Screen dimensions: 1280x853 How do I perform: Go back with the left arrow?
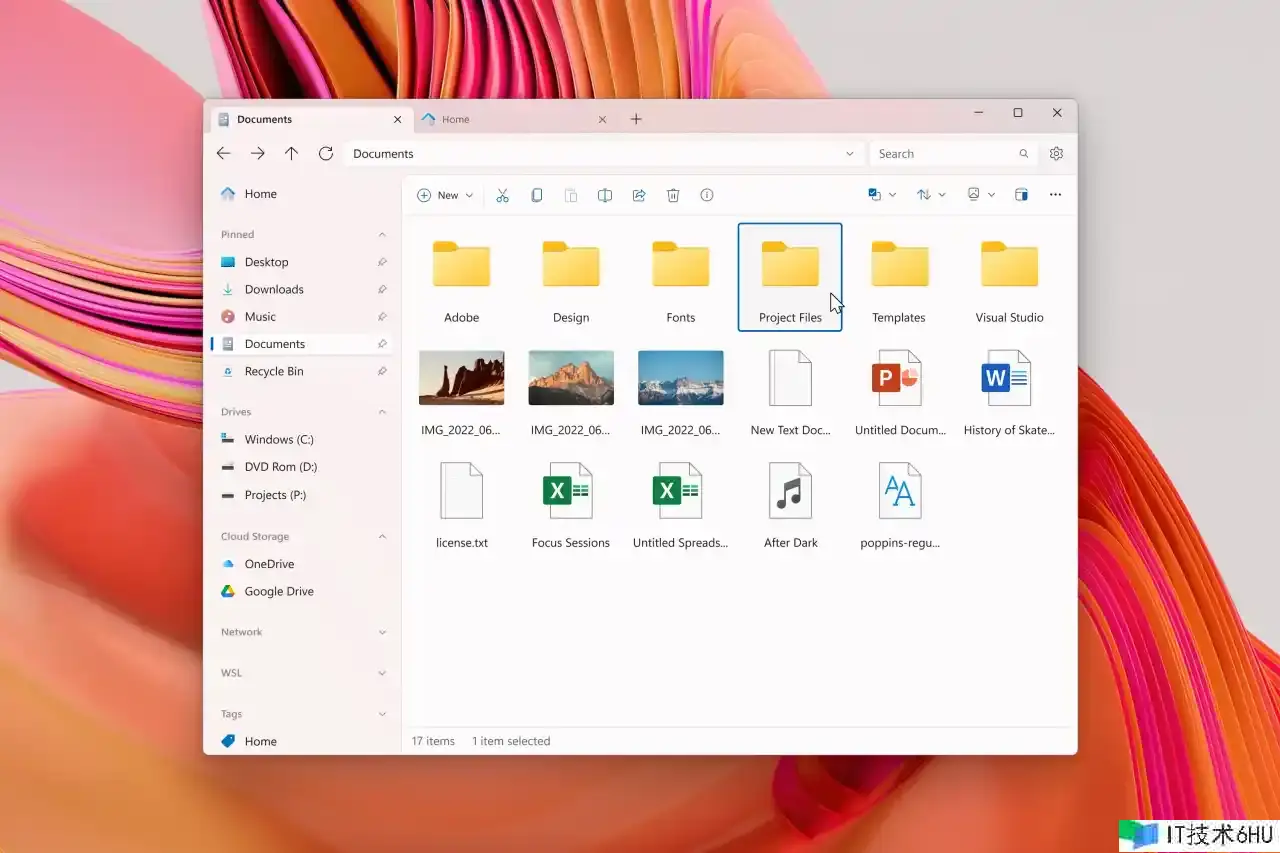tap(224, 153)
